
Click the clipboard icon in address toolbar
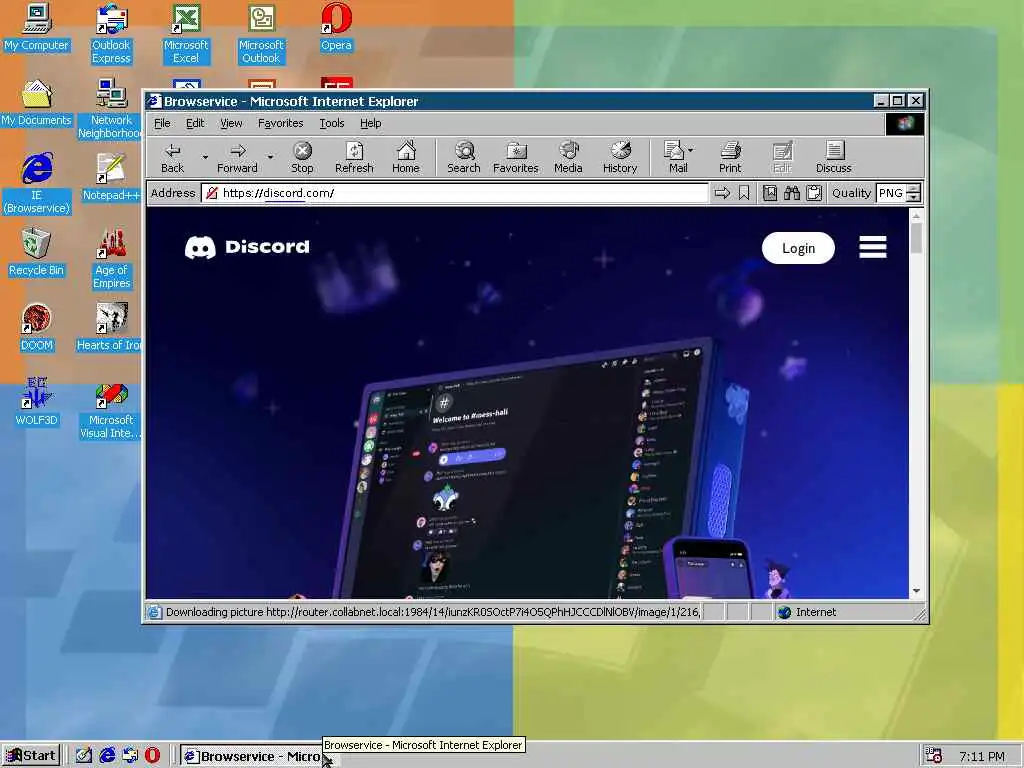pos(814,193)
